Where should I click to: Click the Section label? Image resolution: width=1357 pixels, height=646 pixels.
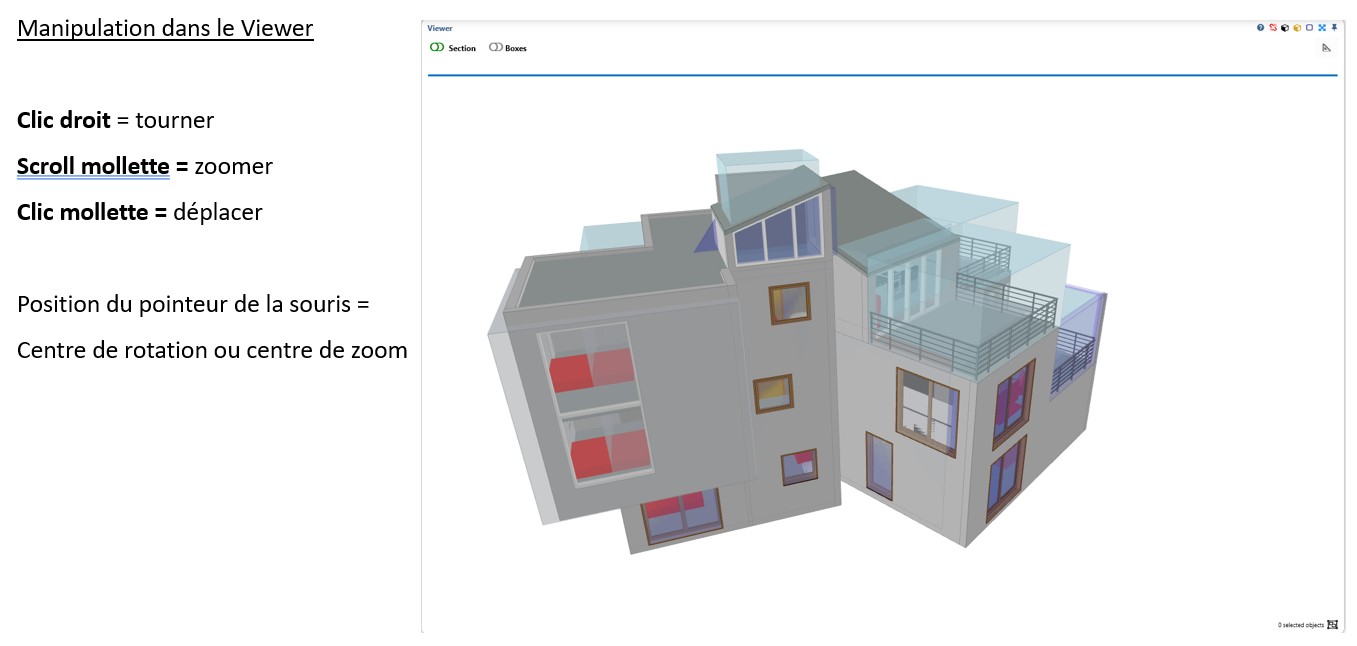tap(462, 49)
